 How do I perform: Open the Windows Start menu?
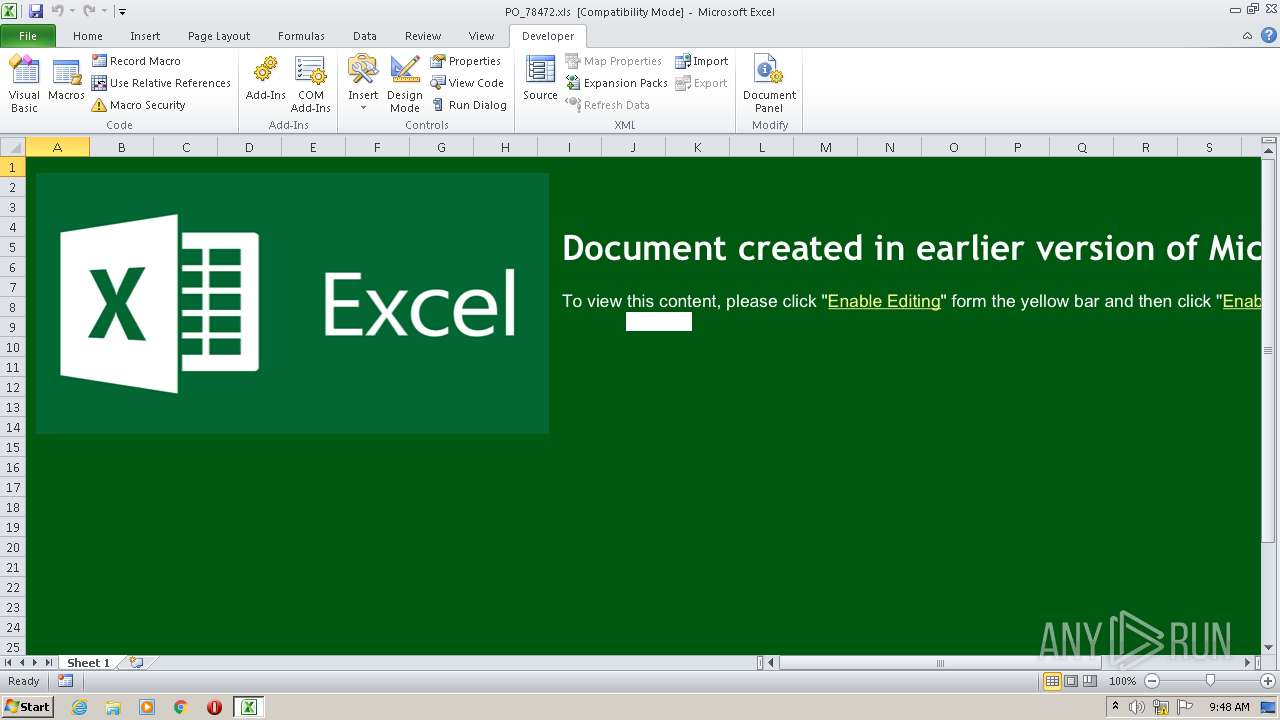(x=27, y=706)
